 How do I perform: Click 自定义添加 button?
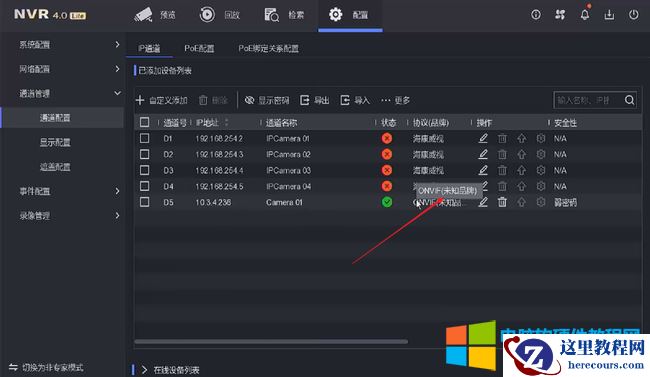point(162,100)
